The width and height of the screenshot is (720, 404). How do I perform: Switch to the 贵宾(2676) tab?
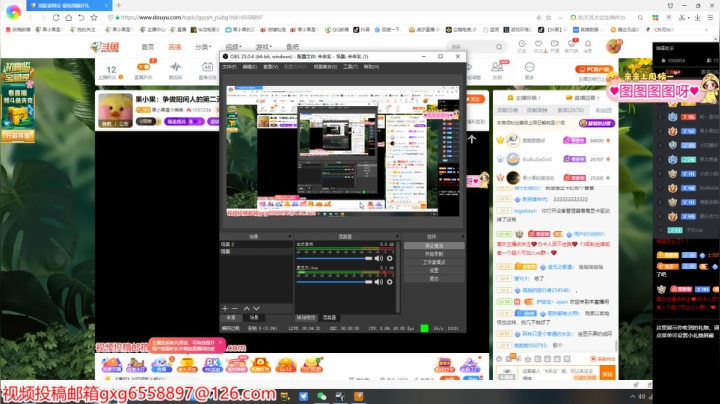570,110
